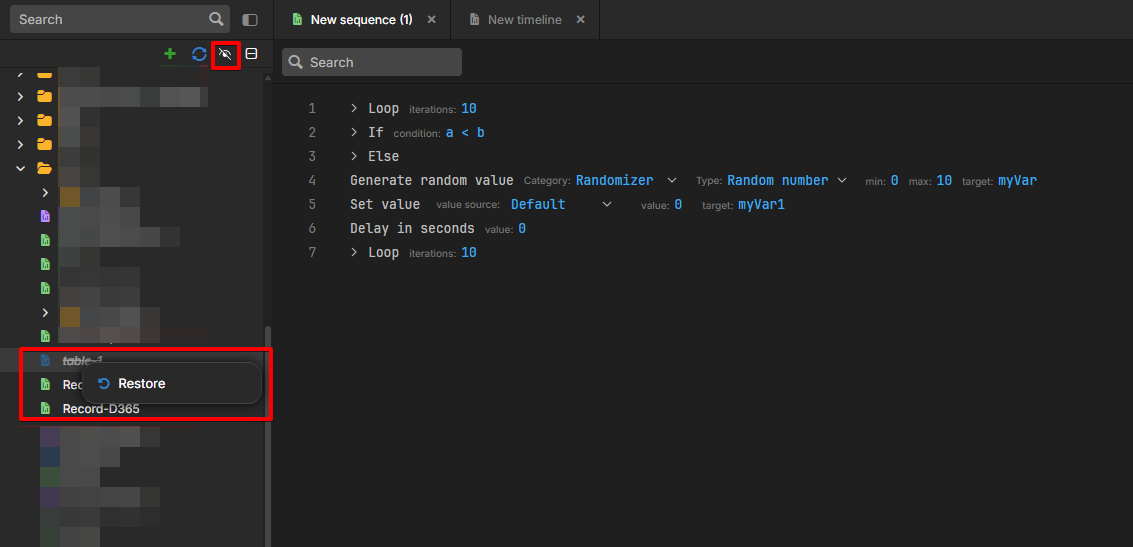Close the New sequence (1) tab
This screenshot has width=1133, height=547.
coord(431,20)
